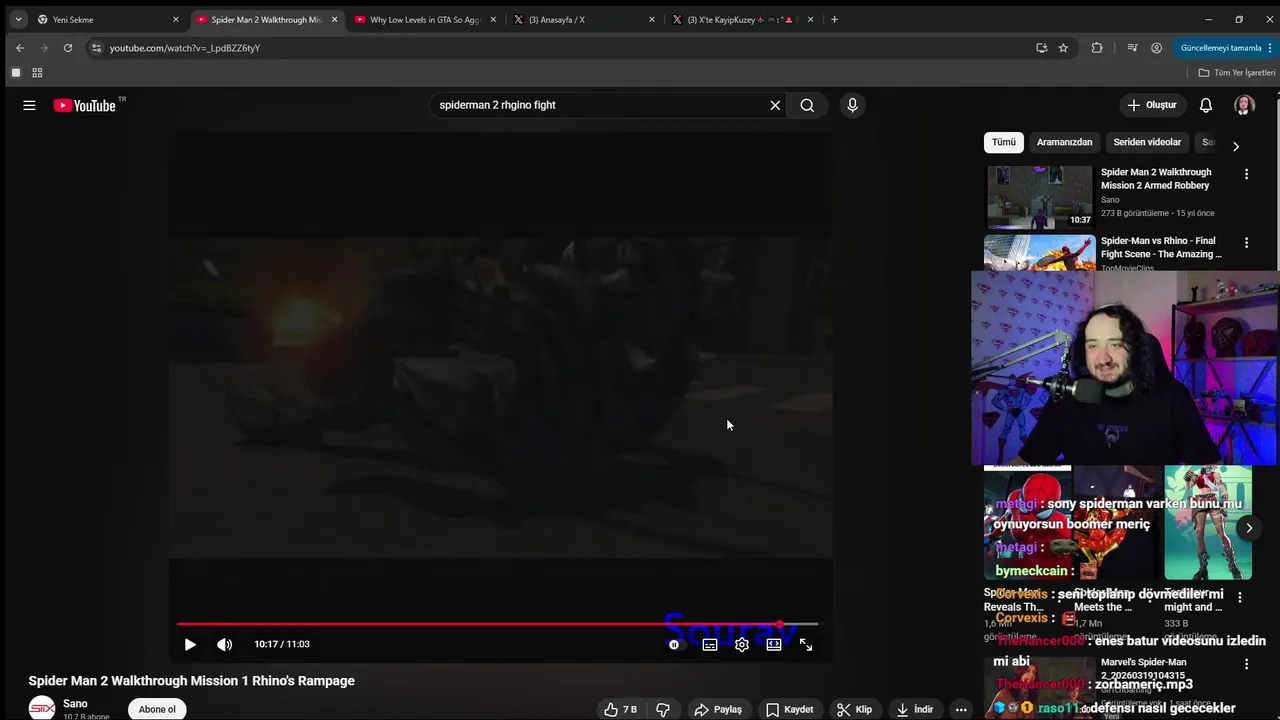Save video to playlist with Kaydet
Image resolution: width=1280 pixels, height=720 pixels.
point(790,709)
